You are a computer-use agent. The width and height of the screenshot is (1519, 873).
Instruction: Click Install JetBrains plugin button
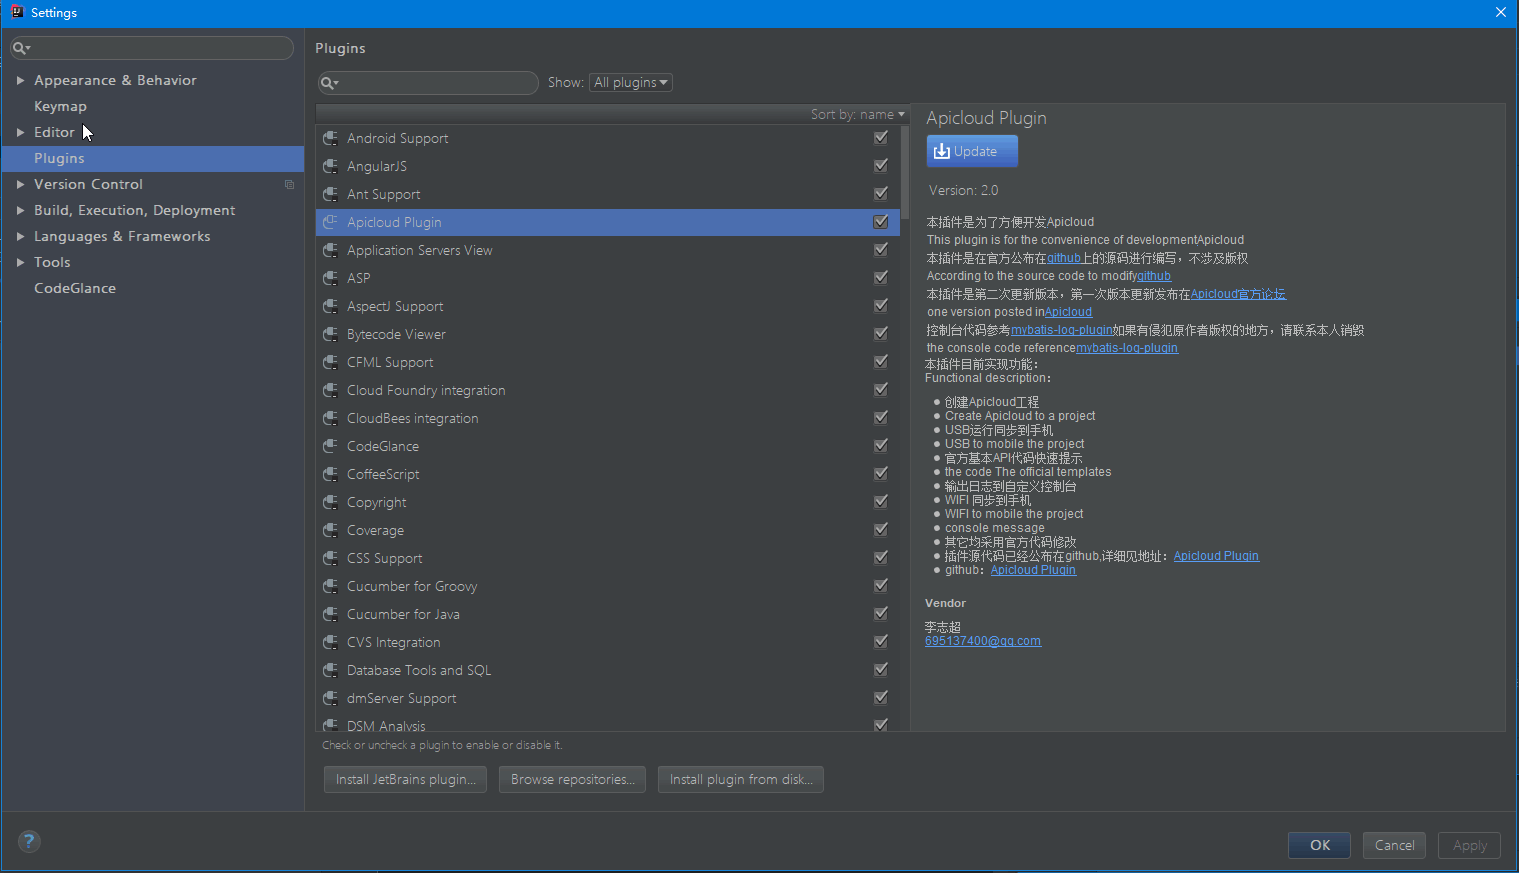405,779
